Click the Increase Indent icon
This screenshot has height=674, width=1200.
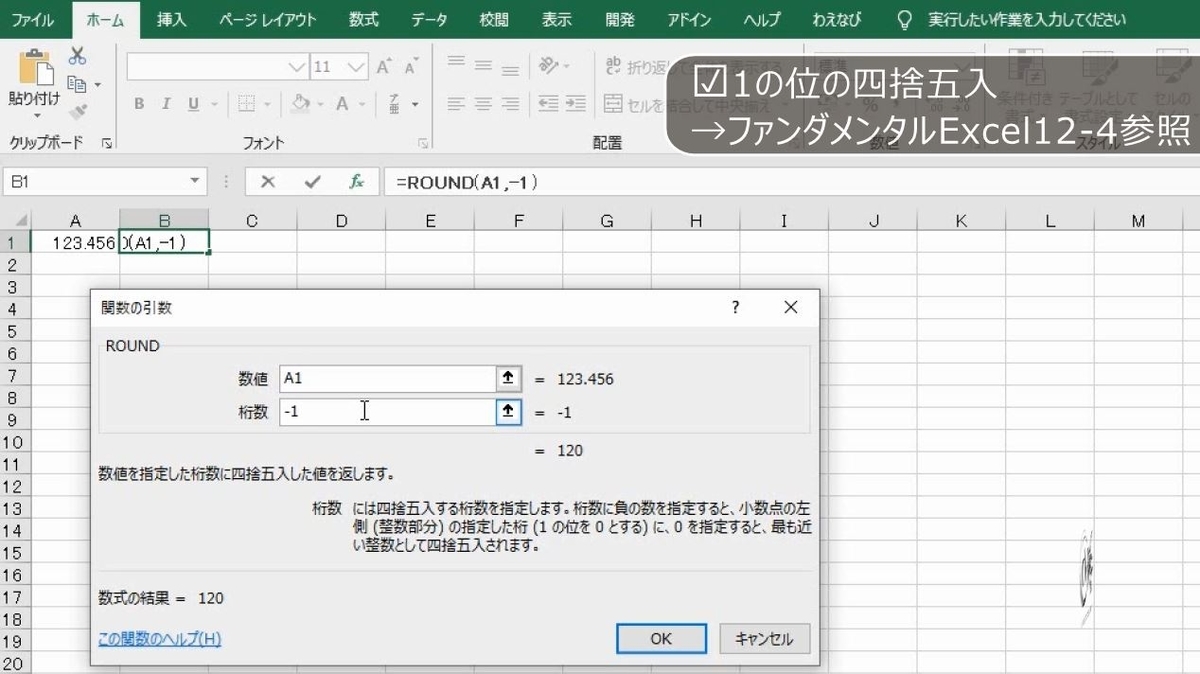tap(576, 104)
